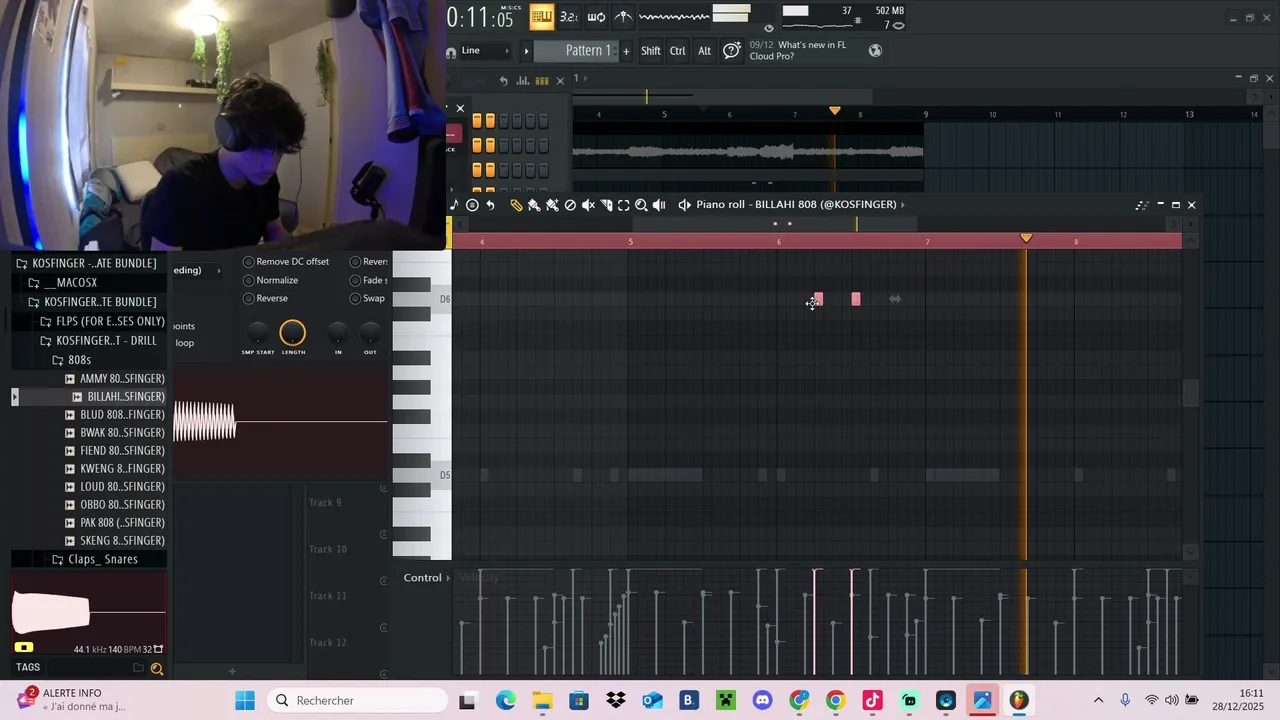
Task: Toggle the typing keyboard to piano icon
Action: click(542, 16)
